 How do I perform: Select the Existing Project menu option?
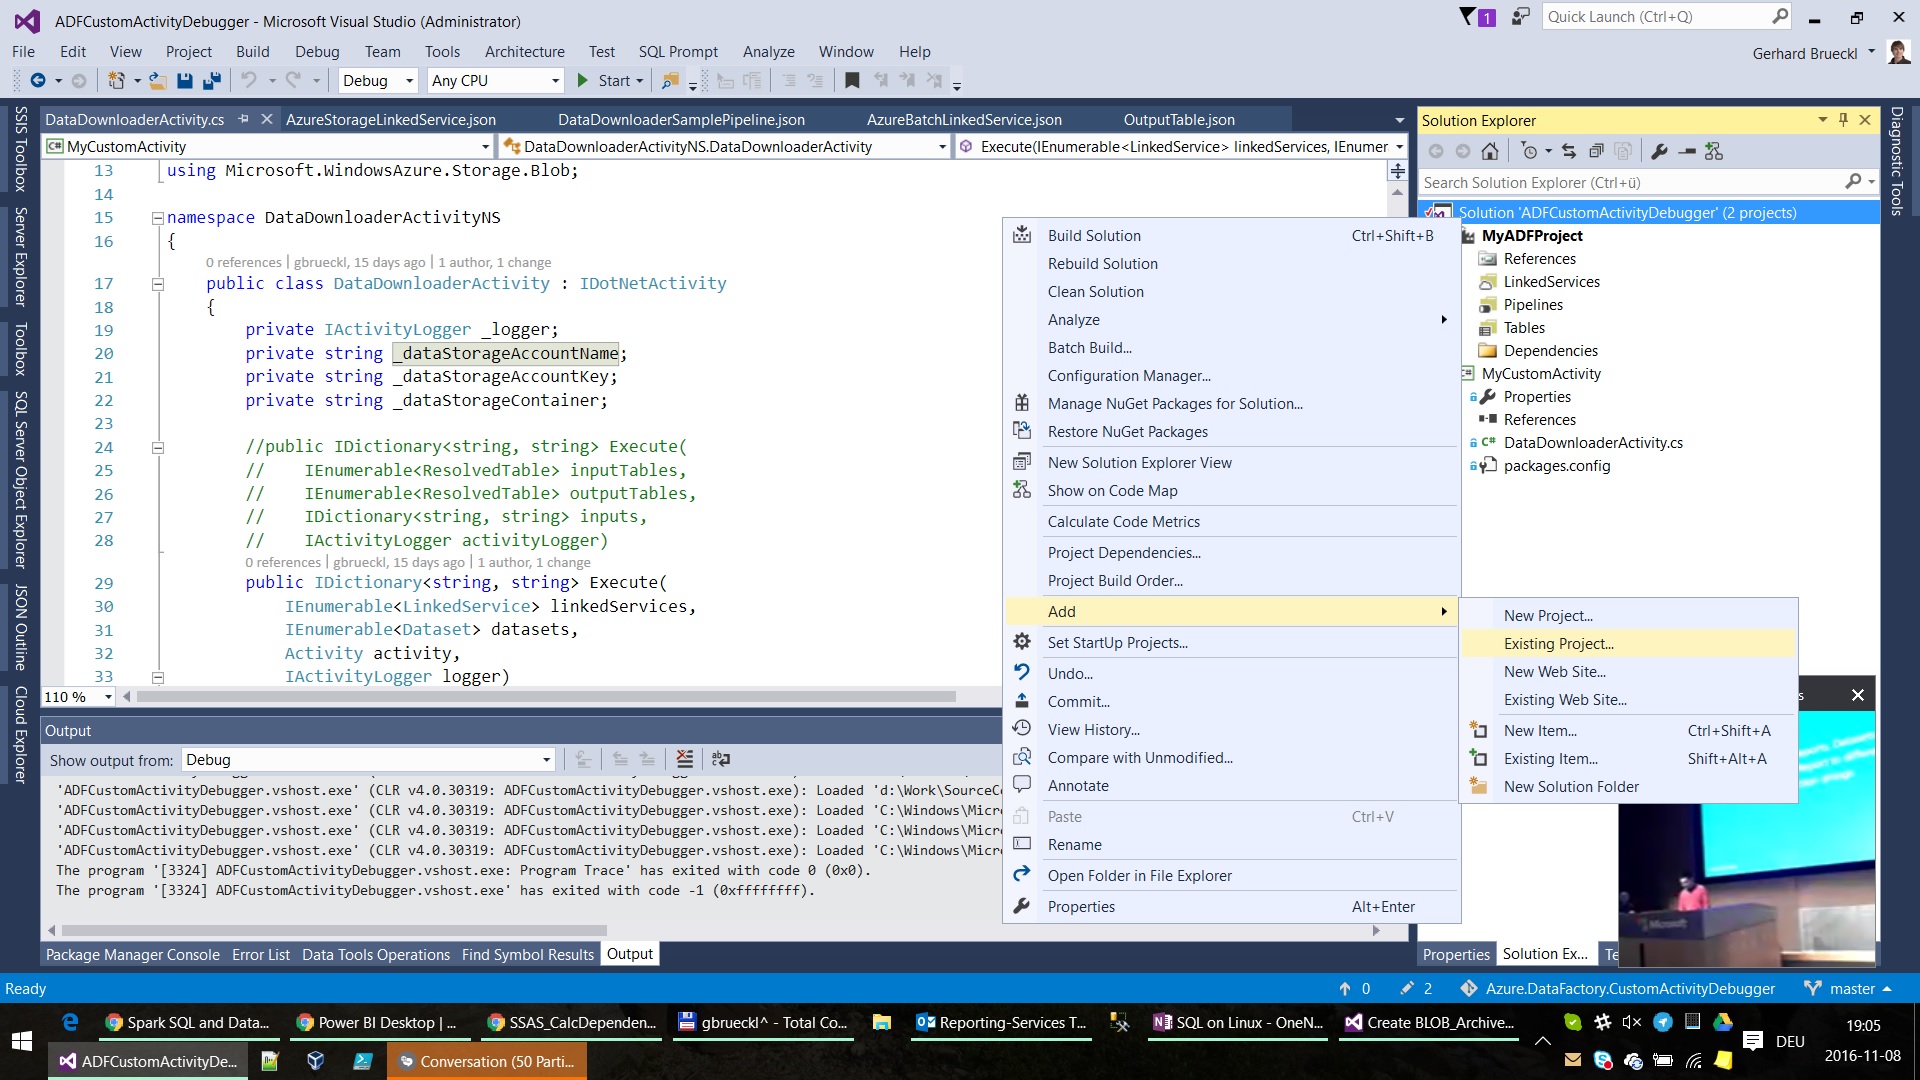click(x=1559, y=642)
